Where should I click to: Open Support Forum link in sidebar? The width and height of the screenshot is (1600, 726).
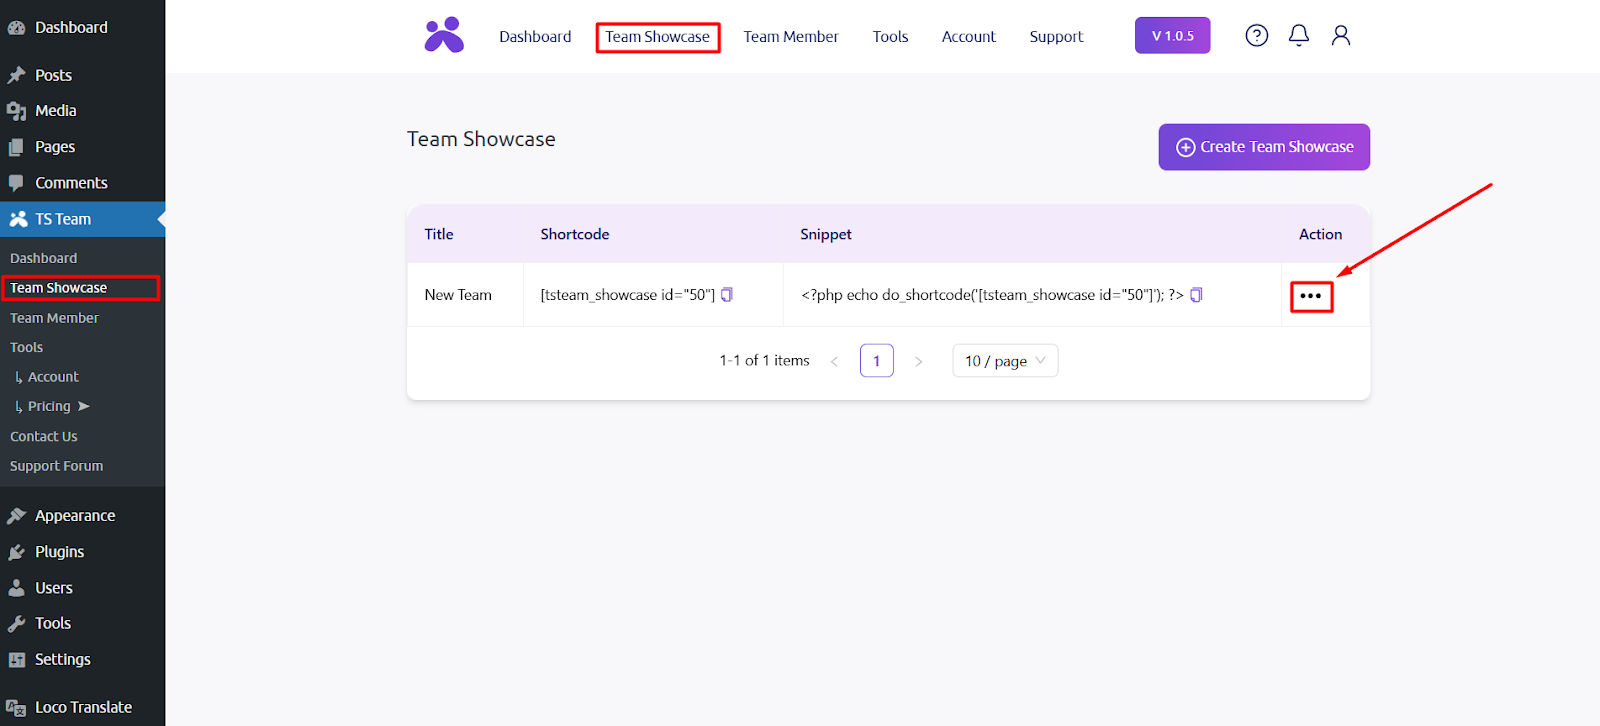click(56, 466)
